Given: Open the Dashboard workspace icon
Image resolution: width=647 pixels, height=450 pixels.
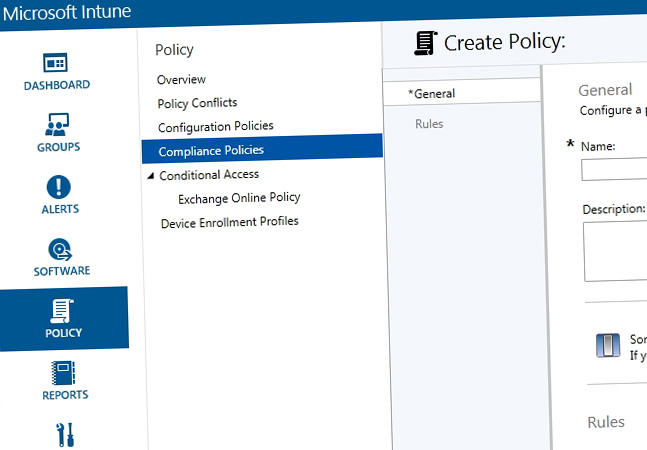Looking at the screenshot, I should pyautogui.click(x=55, y=62).
